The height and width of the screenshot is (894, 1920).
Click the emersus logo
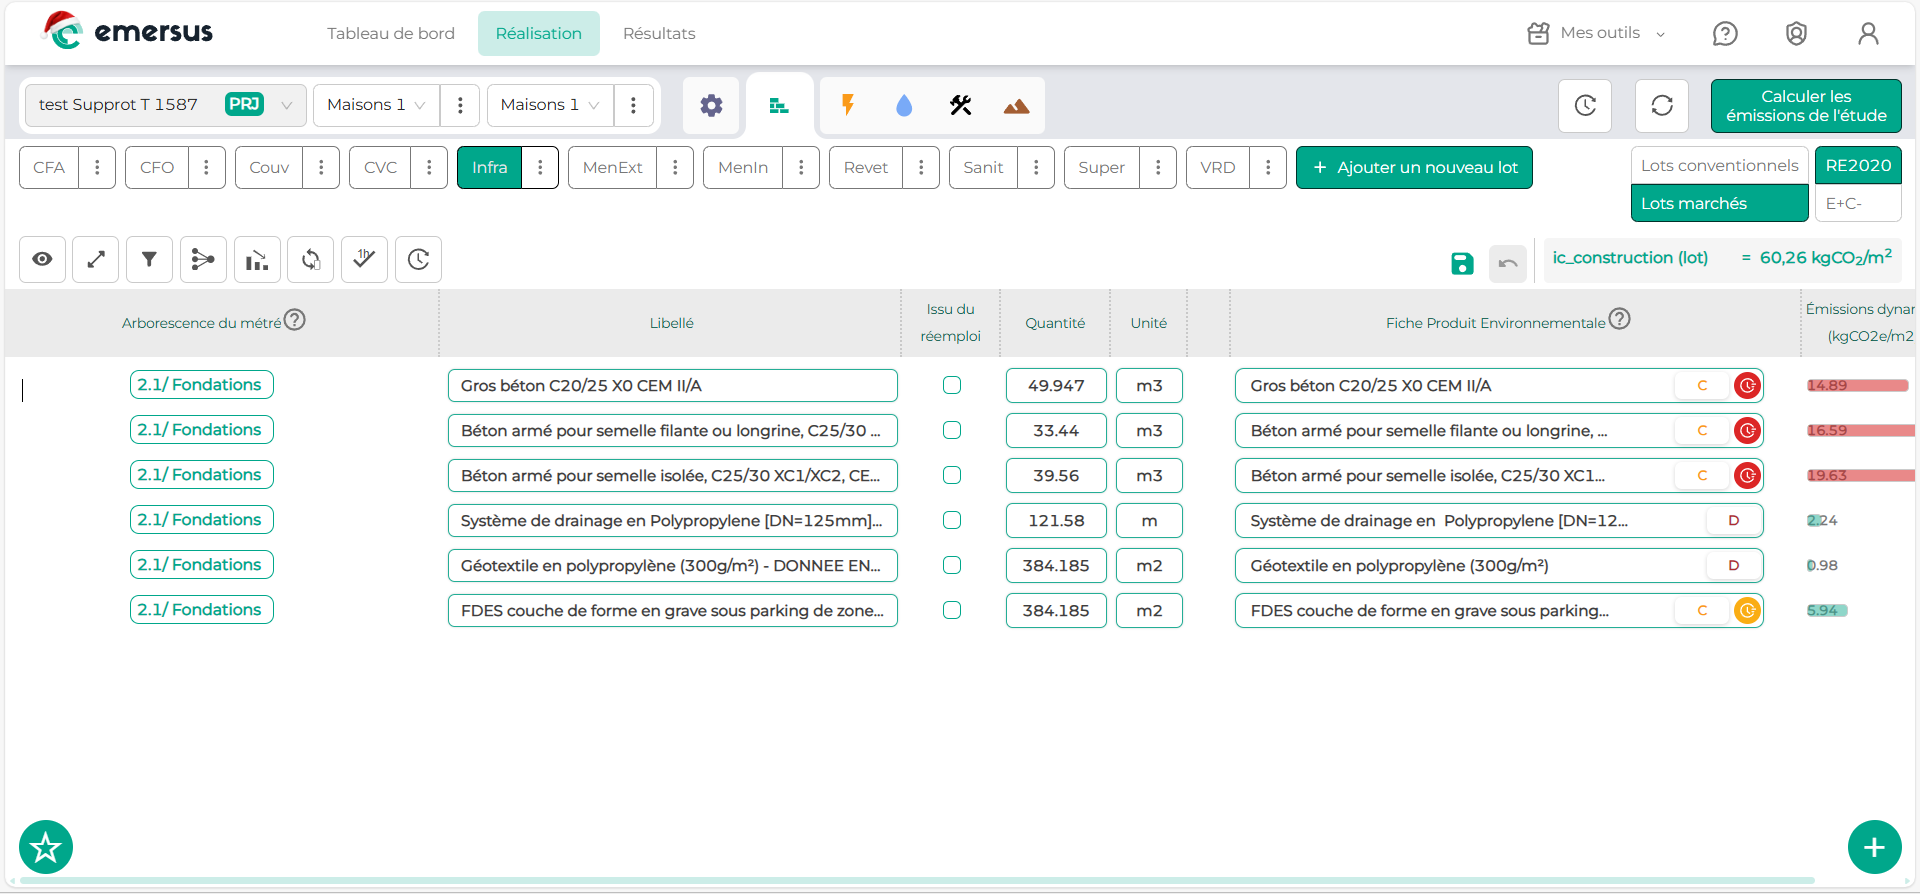click(128, 31)
